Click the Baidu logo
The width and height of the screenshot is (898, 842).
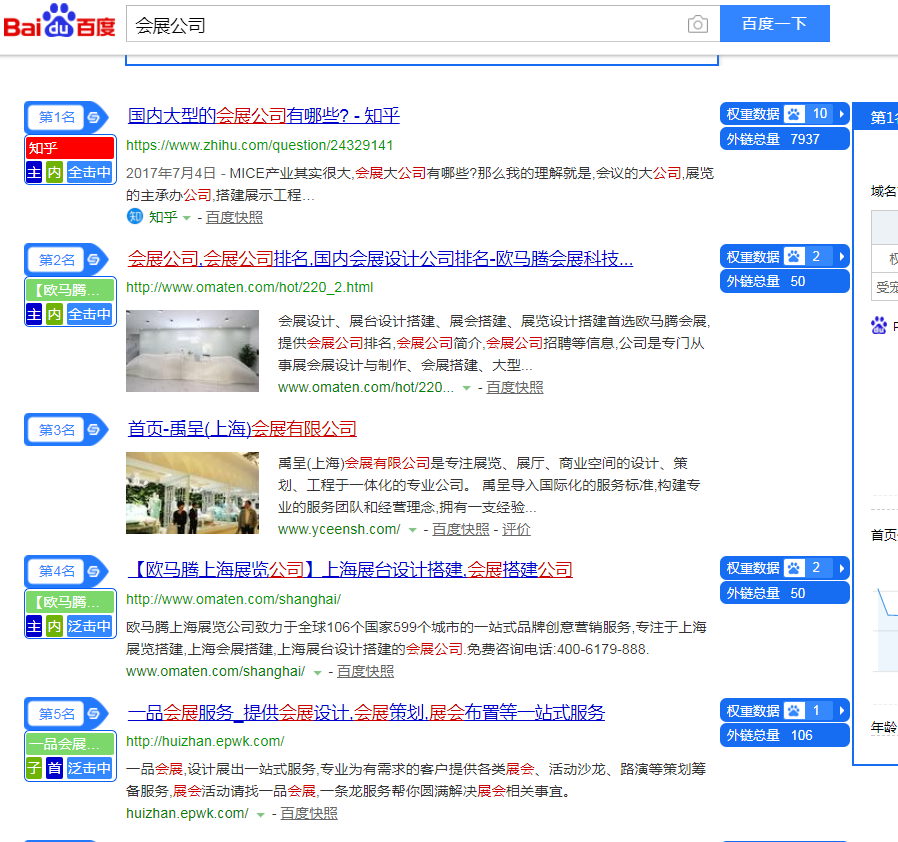59,22
